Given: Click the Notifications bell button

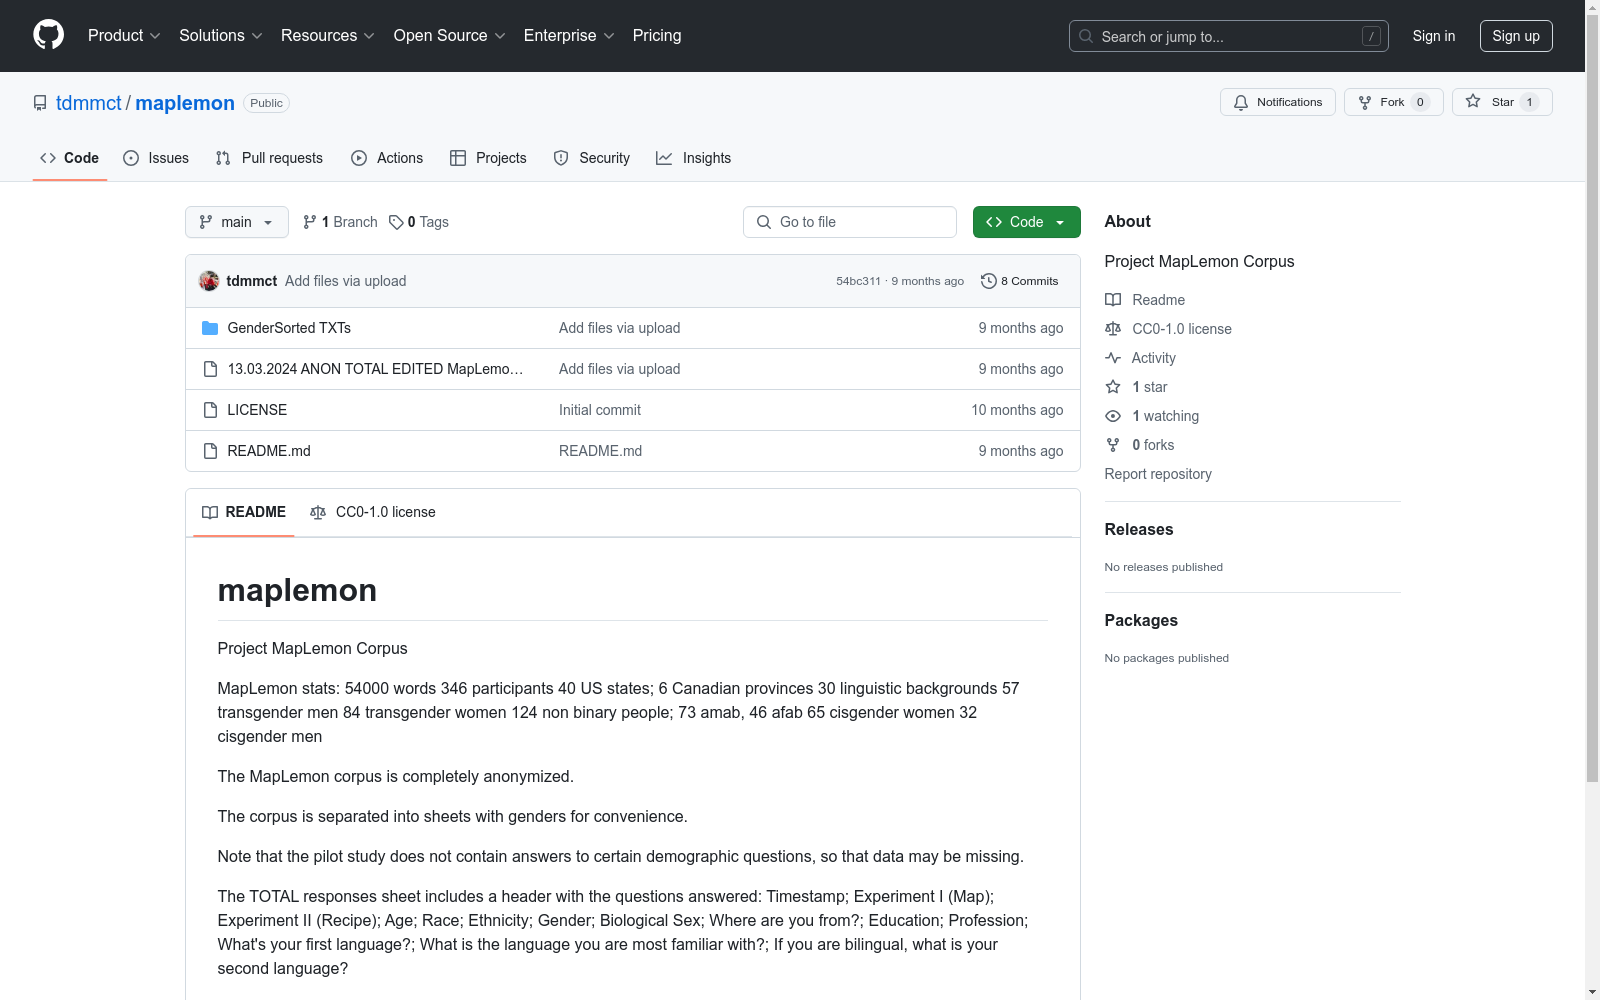Looking at the screenshot, I should pyautogui.click(x=1277, y=102).
